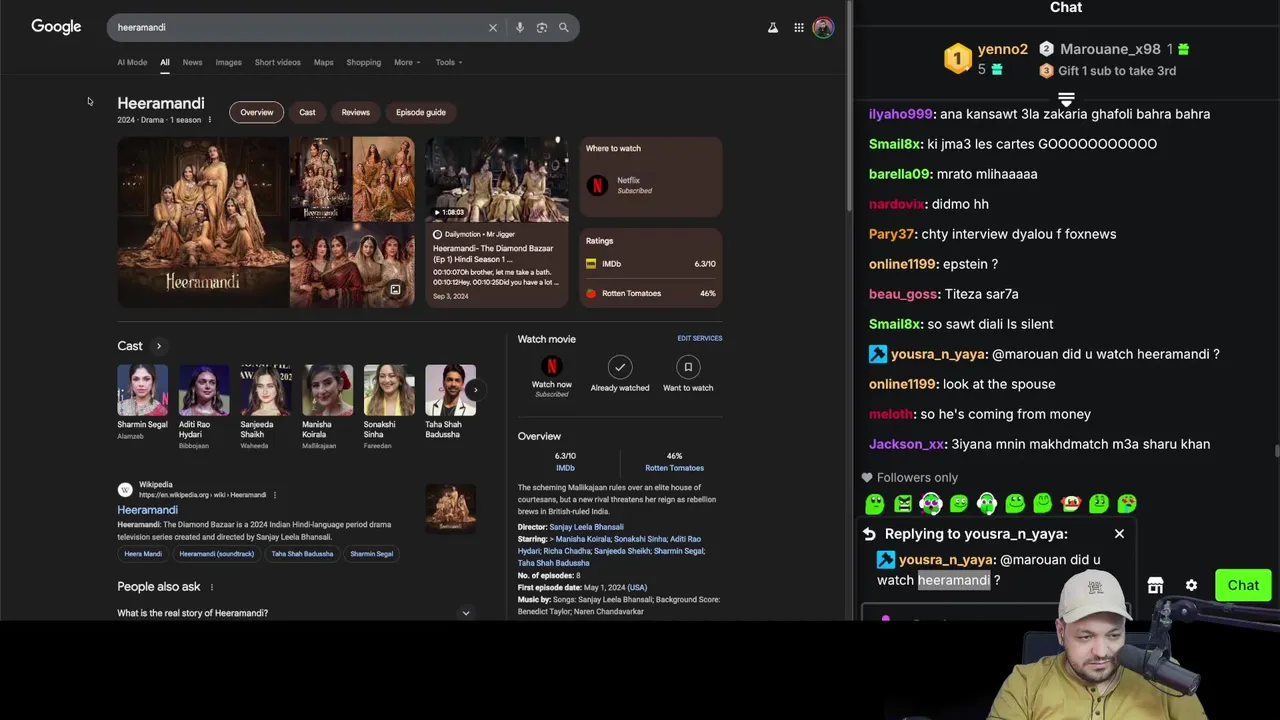Viewport: 1280px width, 720px height.
Task: Open the Maps tab
Action: (323, 62)
